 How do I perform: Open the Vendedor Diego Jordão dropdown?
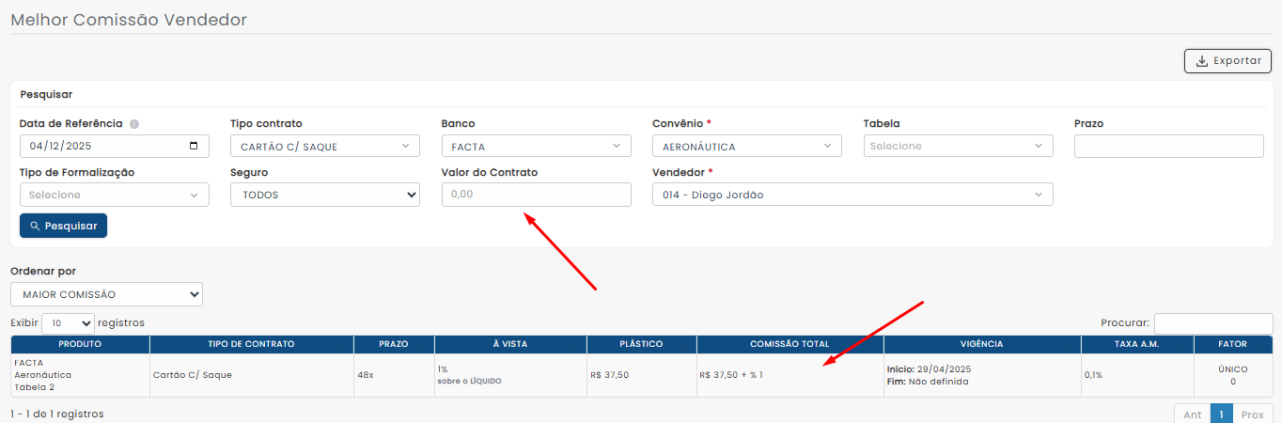851,195
